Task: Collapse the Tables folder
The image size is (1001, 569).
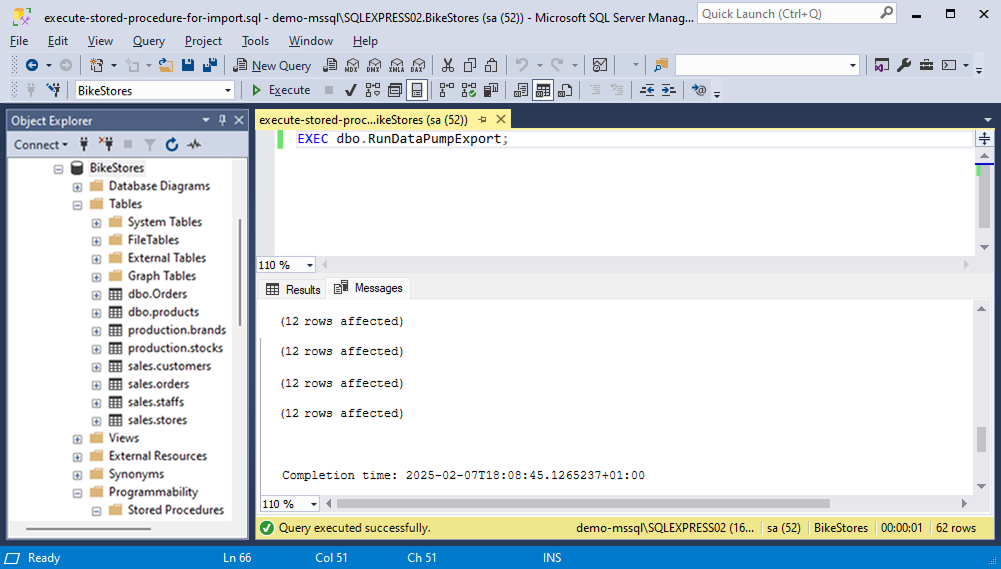Action: [77, 205]
